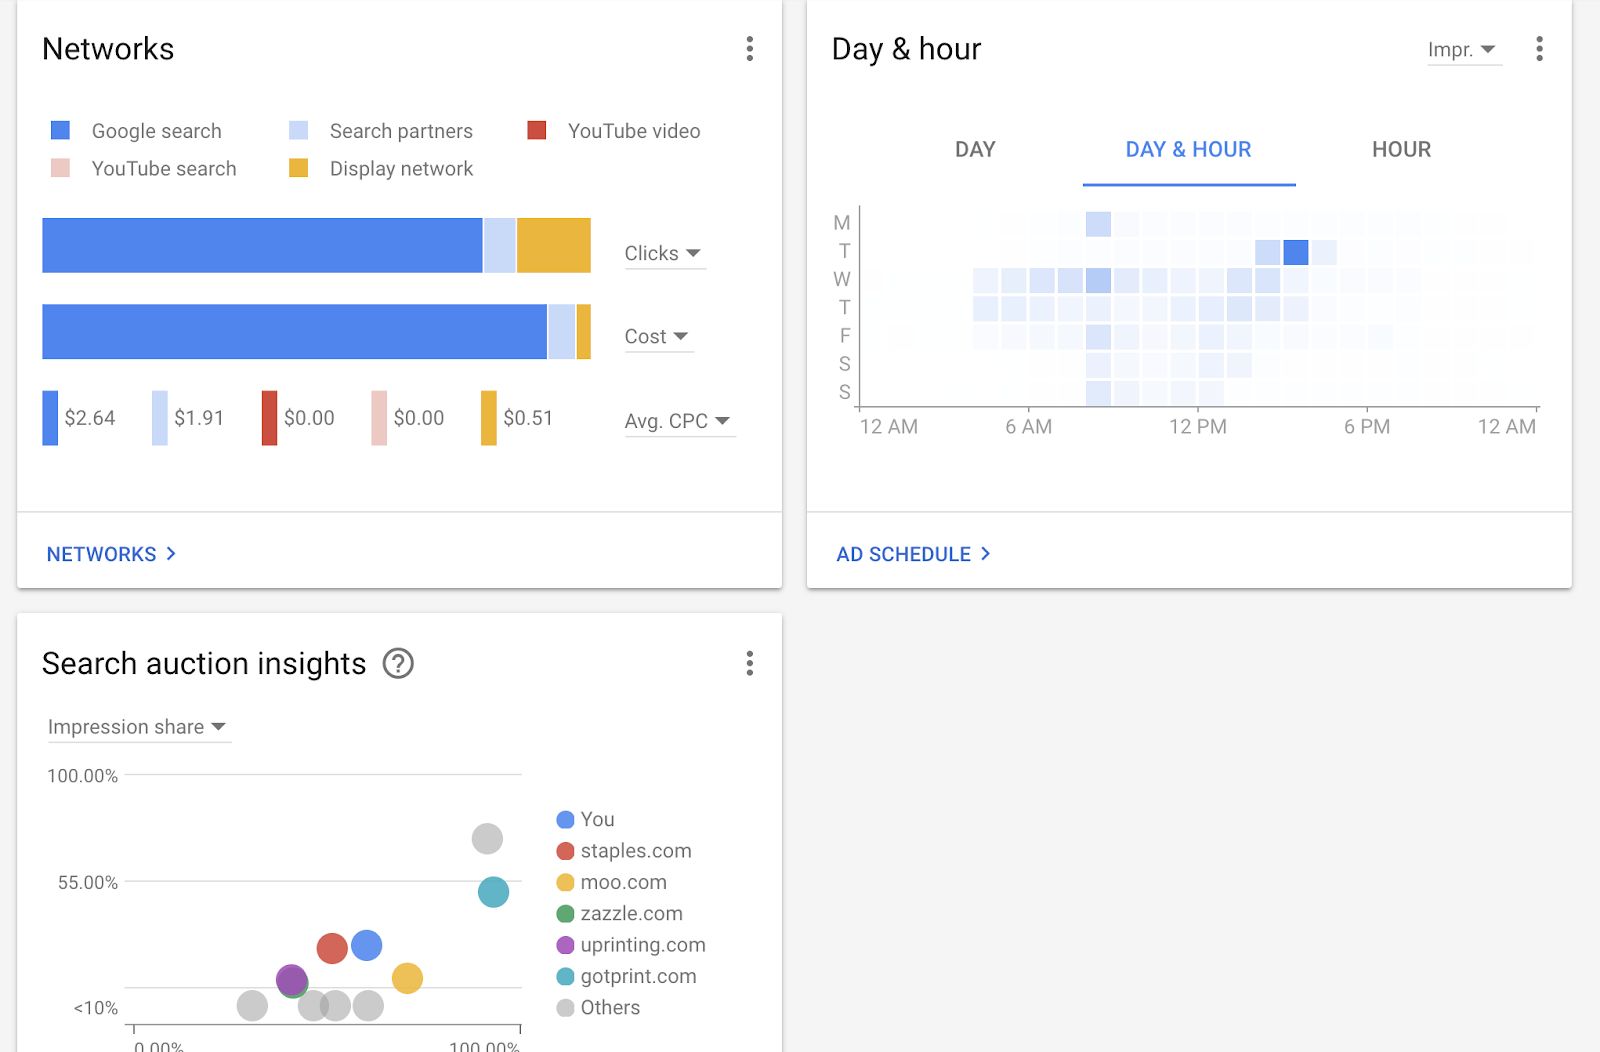Viewport: 1600px width, 1052px height.
Task: Open Search auction insights three-dot menu
Action: [750, 663]
